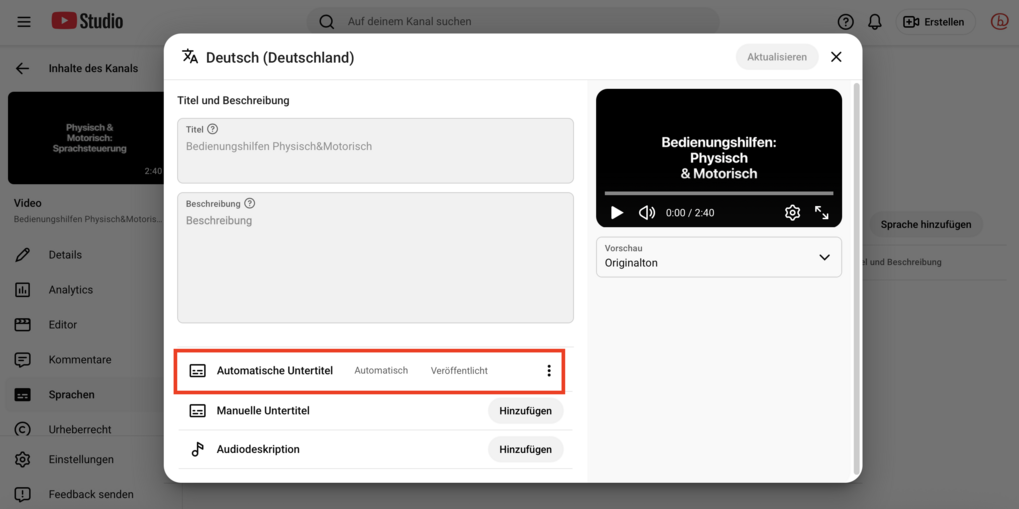Open Analytics in the sidebar
This screenshot has width=1019, height=509.
tap(70, 290)
